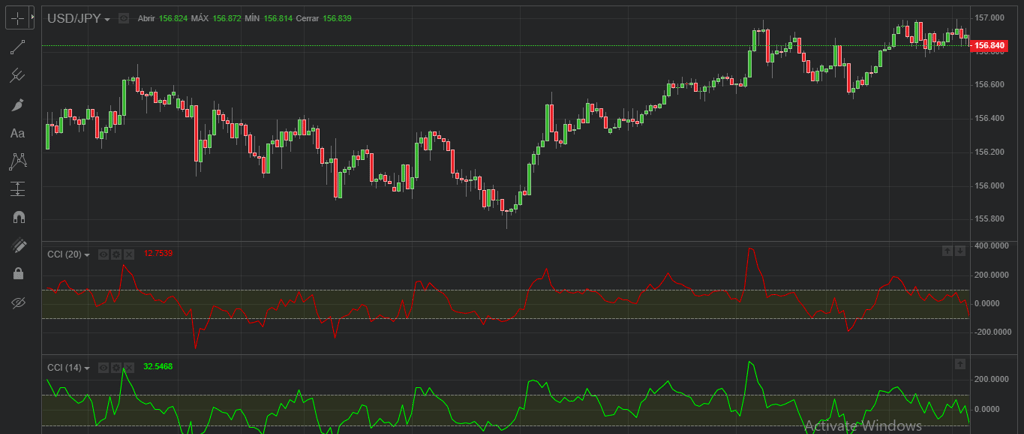Image resolution: width=1024 pixels, height=434 pixels.
Task: Click the MÍN value 156.814
Action: pyautogui.click(x=278, y=18)
